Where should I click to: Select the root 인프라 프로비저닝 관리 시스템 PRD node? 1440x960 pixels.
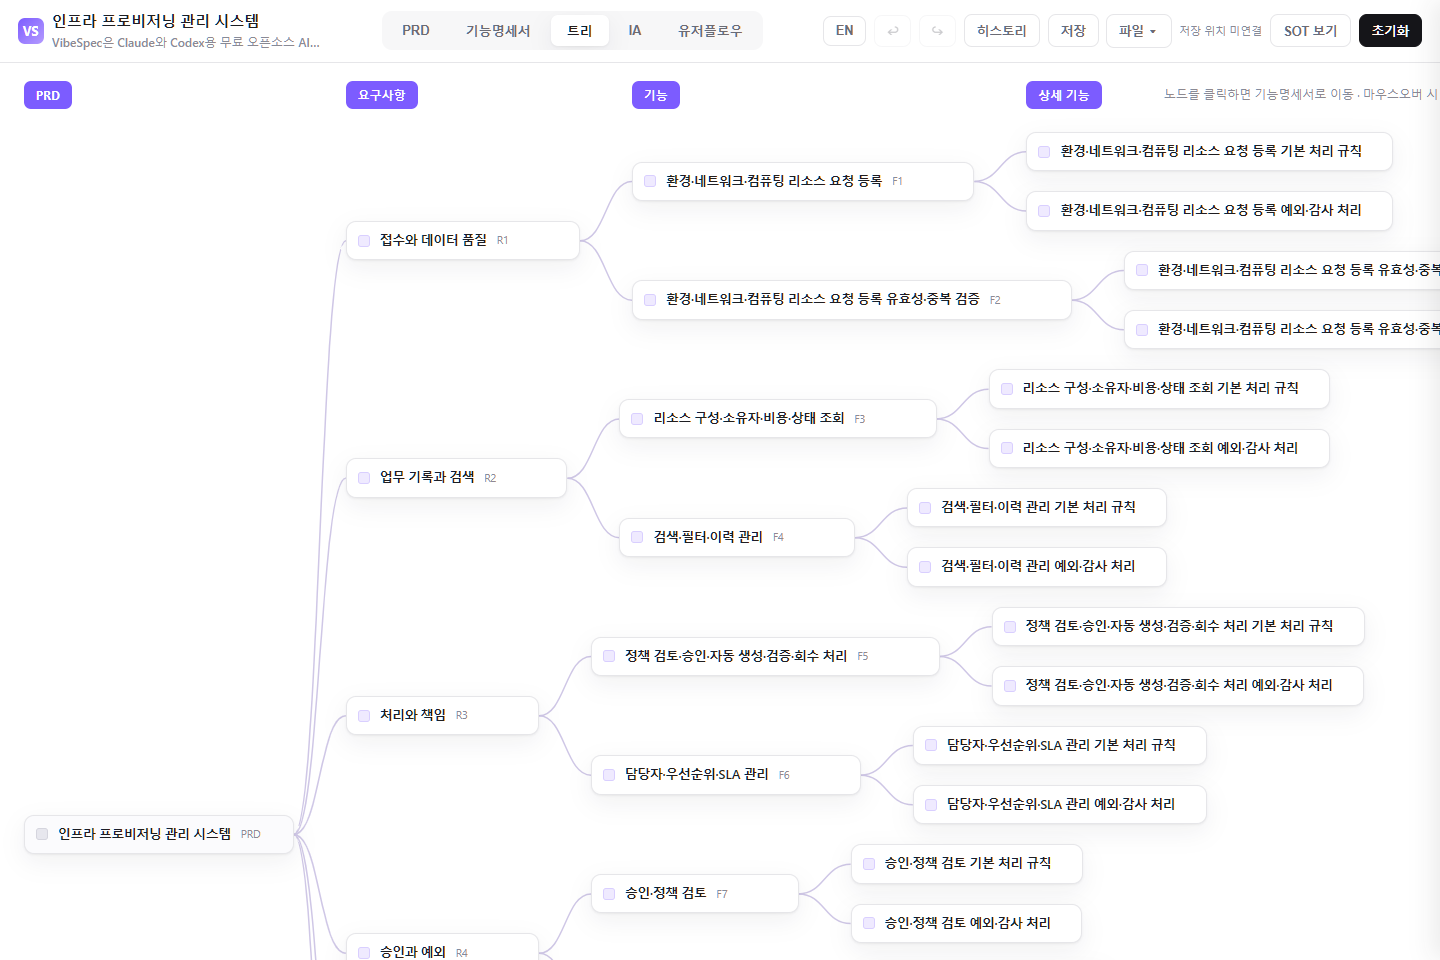coord(159,834)
